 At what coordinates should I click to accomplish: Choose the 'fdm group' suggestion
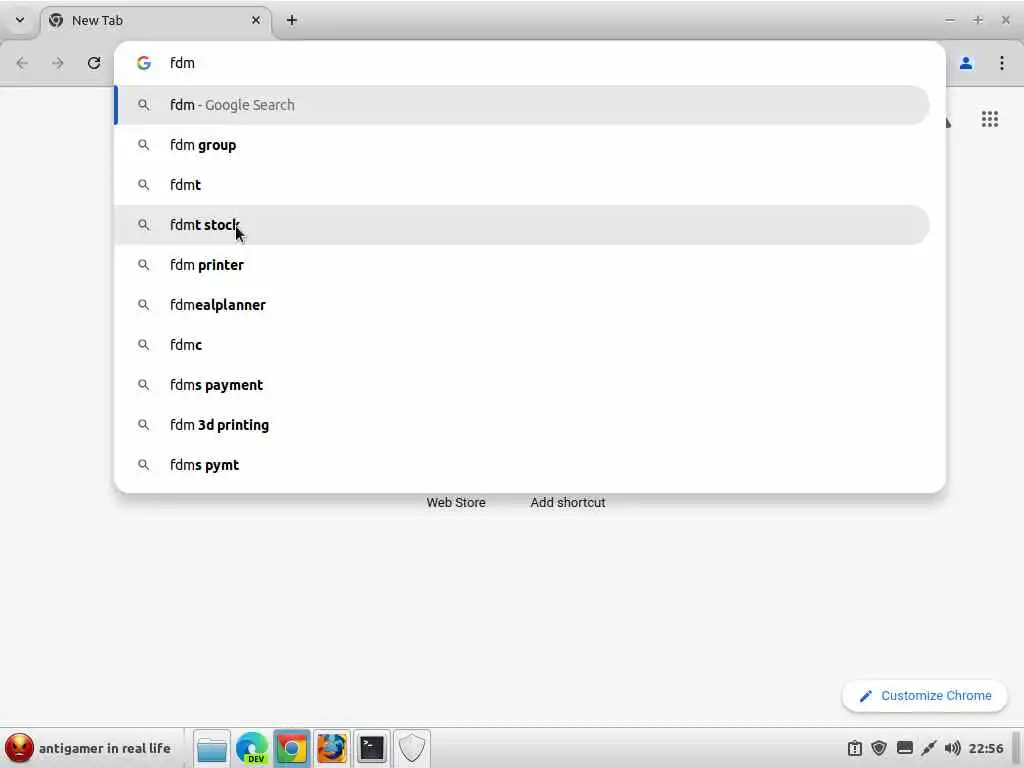[x=522, y=145]
